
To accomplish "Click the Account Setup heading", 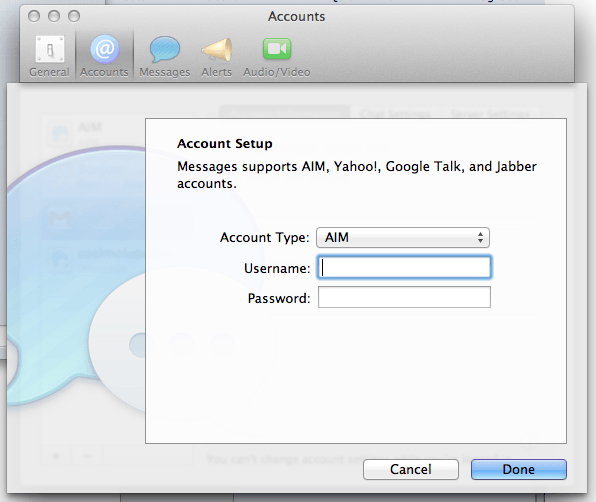I will (x=225, y=144).
